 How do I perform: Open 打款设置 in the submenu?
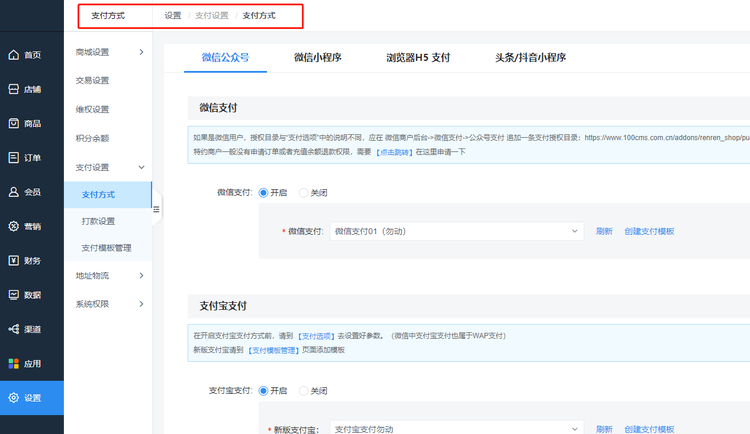[98, 221]
